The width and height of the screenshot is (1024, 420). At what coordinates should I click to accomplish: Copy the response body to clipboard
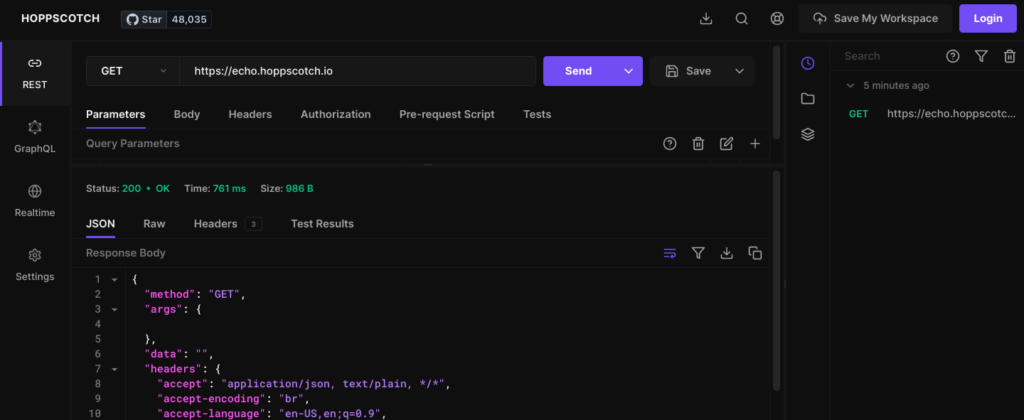click(x=755, y=253)
